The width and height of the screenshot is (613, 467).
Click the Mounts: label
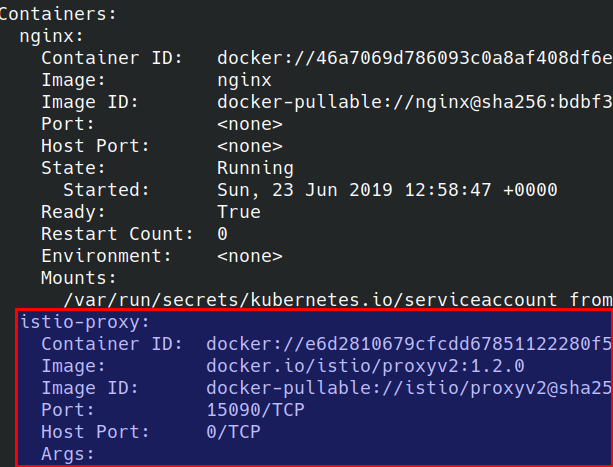coord(79,278)
